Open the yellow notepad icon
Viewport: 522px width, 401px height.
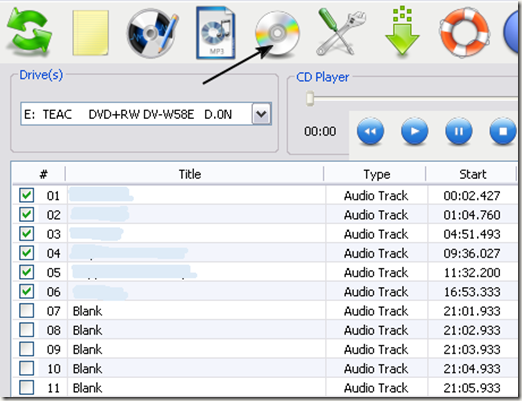tap(91, 32)
